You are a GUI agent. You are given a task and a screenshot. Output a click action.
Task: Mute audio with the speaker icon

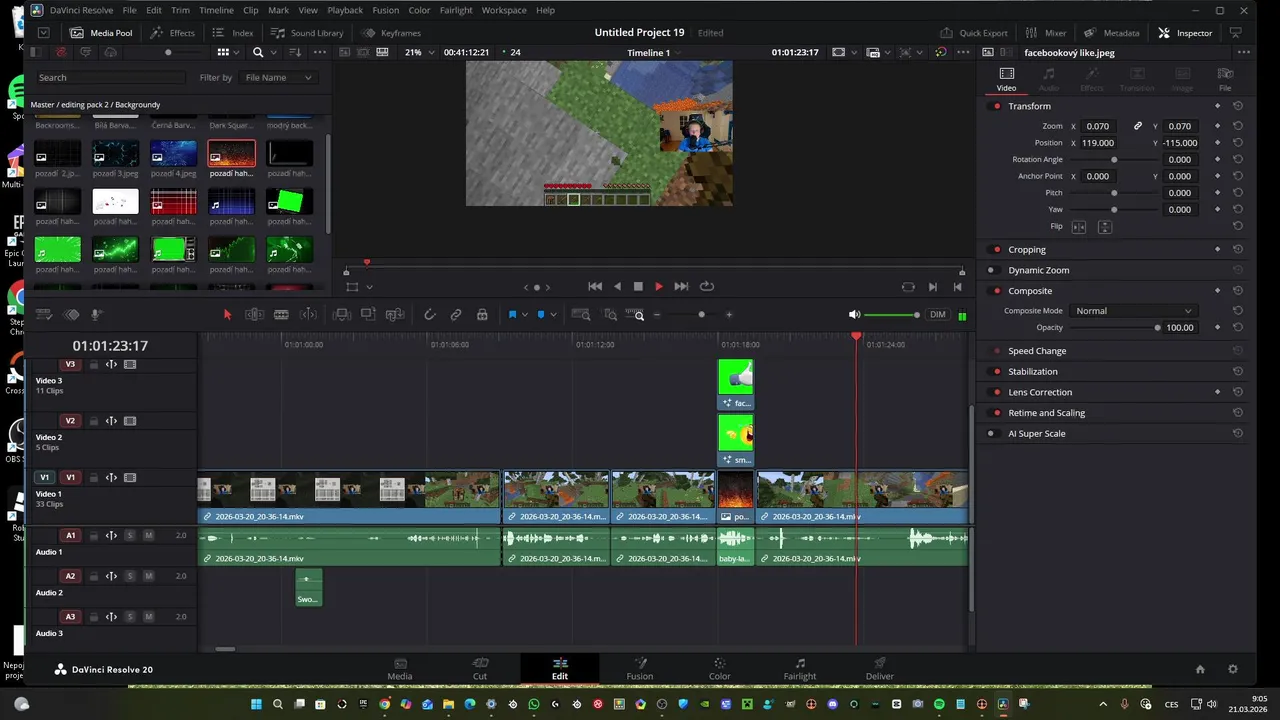[855, 315]
